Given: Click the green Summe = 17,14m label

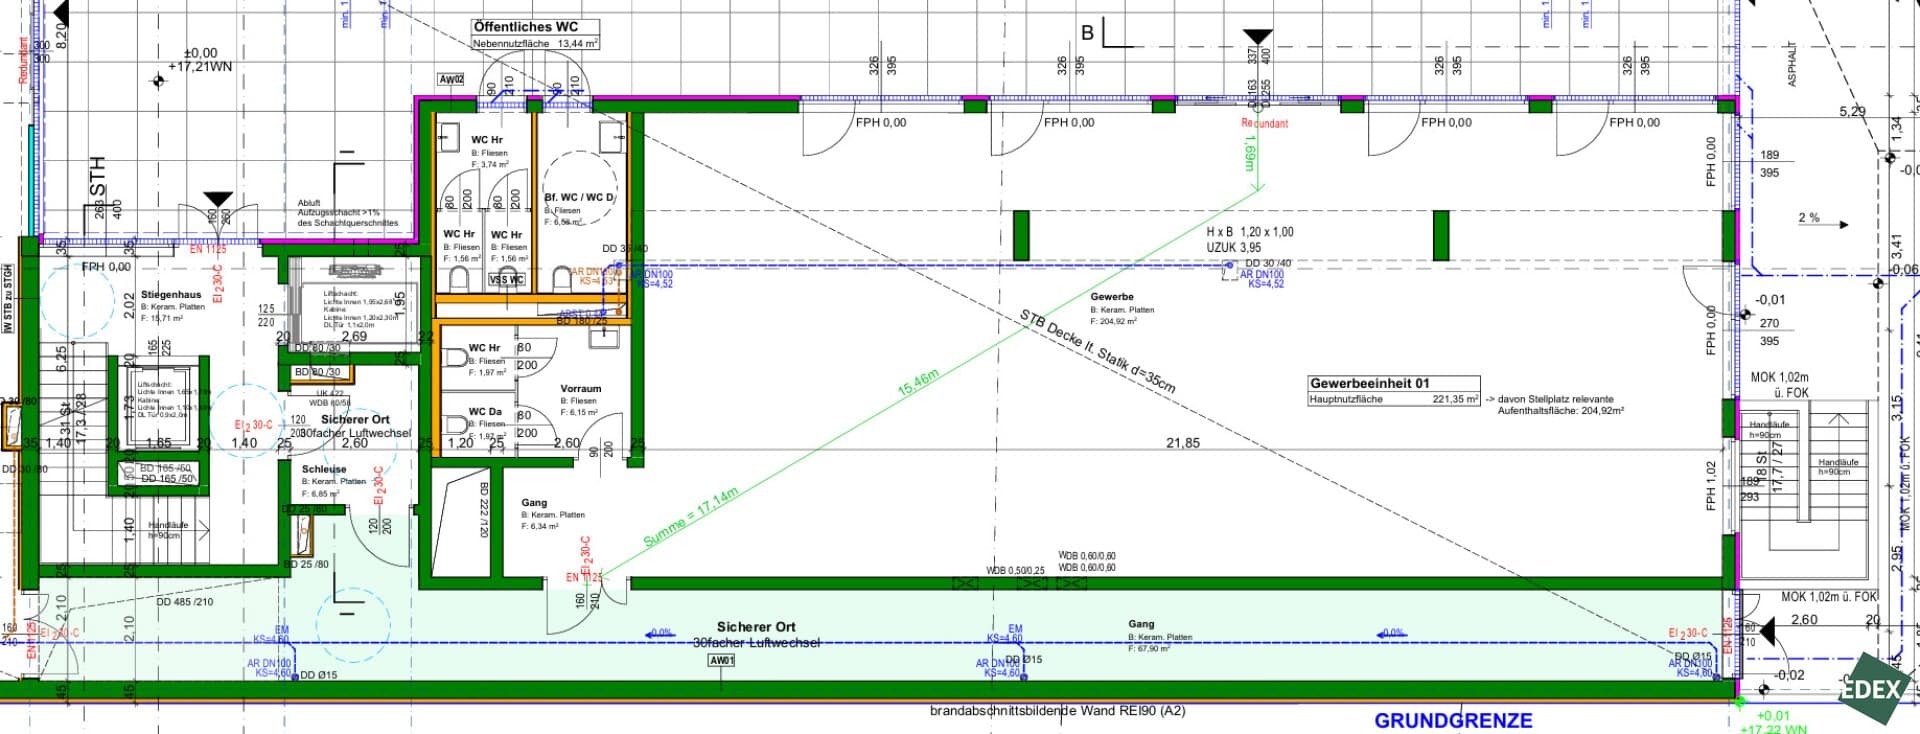Looking at the screenshot, I should (x=690, y=517).
